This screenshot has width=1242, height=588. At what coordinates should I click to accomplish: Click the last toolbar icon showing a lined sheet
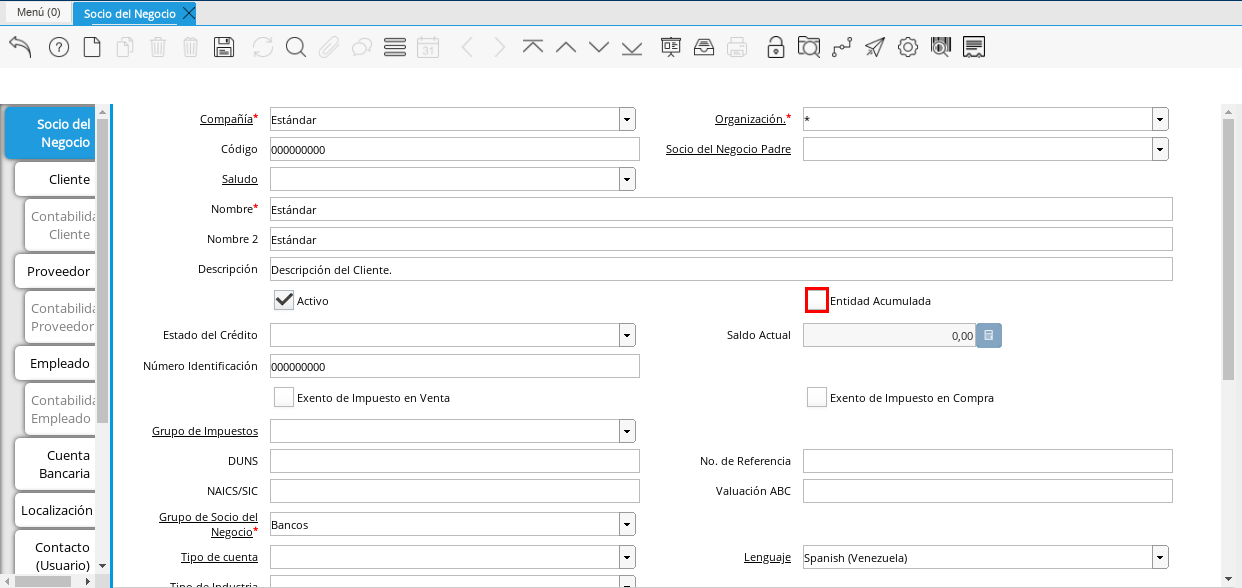pyautogui.click(x=974, y=47)
